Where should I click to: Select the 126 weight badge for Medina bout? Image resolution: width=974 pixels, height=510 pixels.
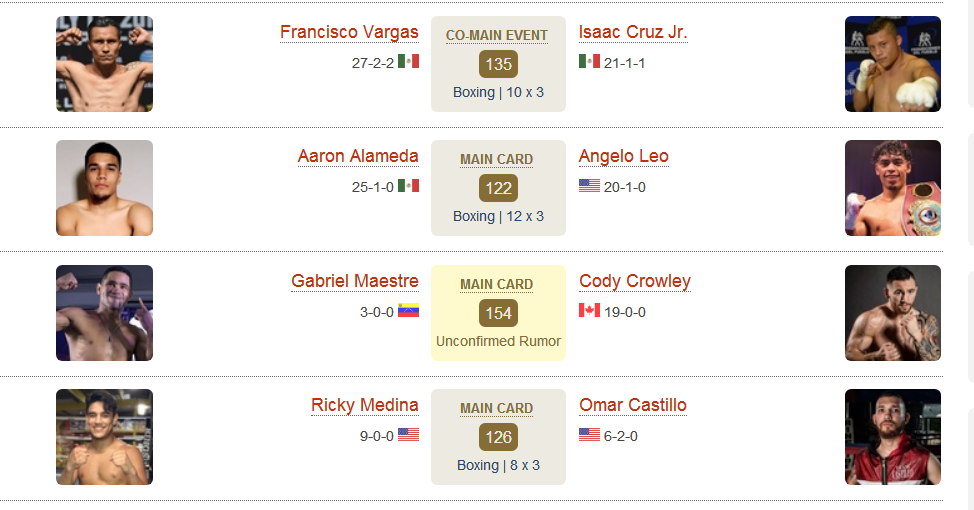498,437
